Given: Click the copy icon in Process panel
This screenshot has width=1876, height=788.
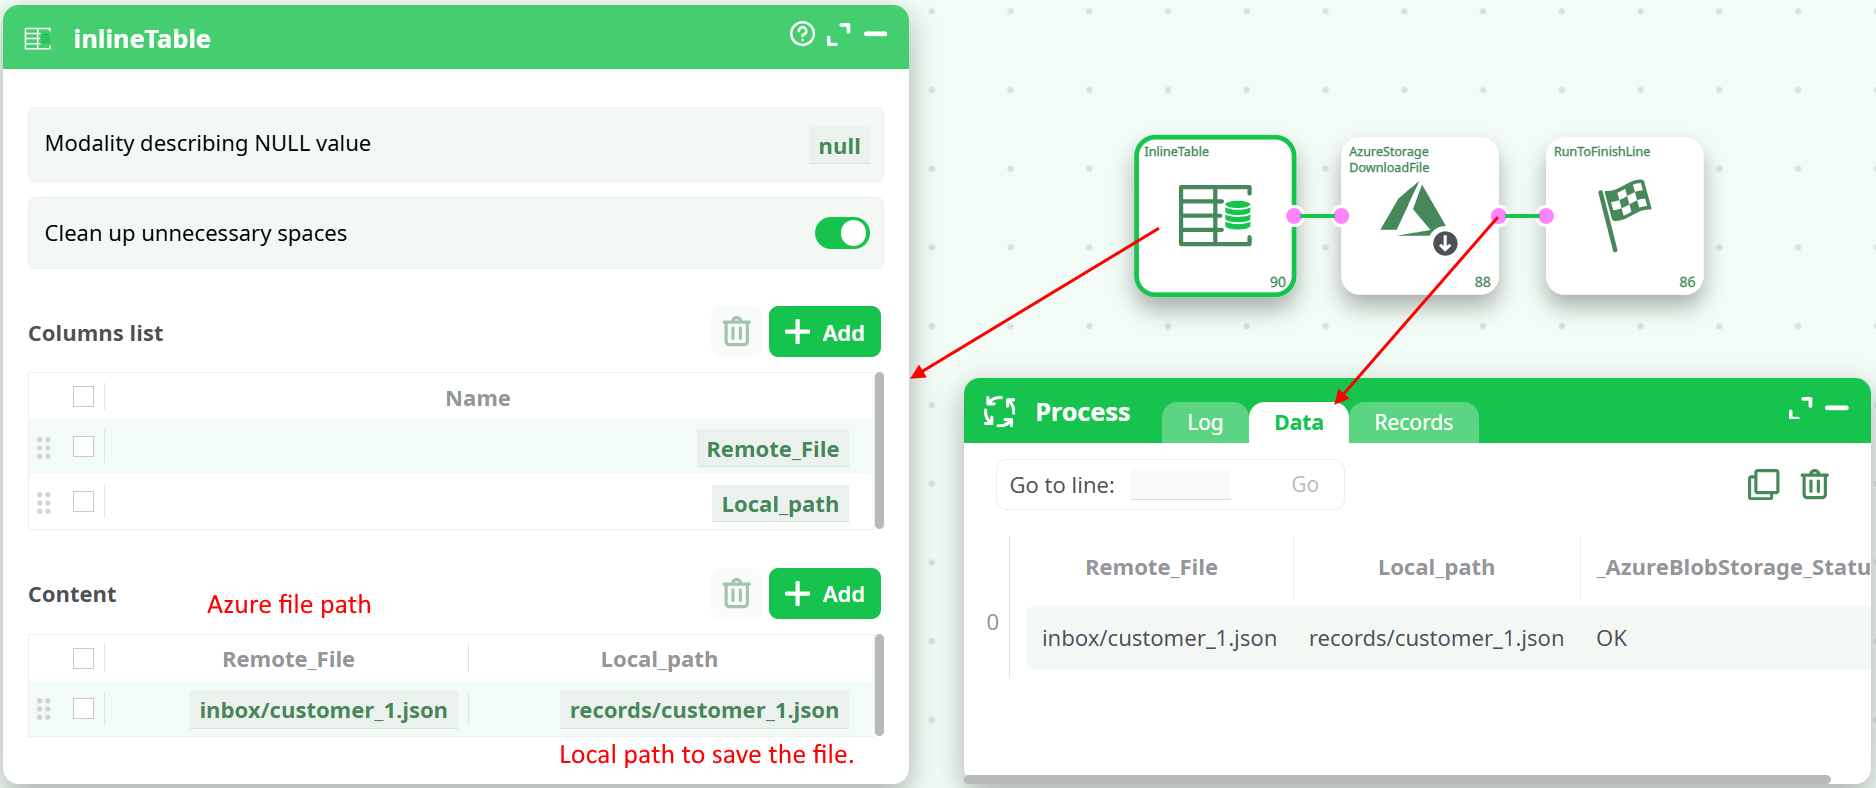Looking at the screenshot, I should 1763,485.
